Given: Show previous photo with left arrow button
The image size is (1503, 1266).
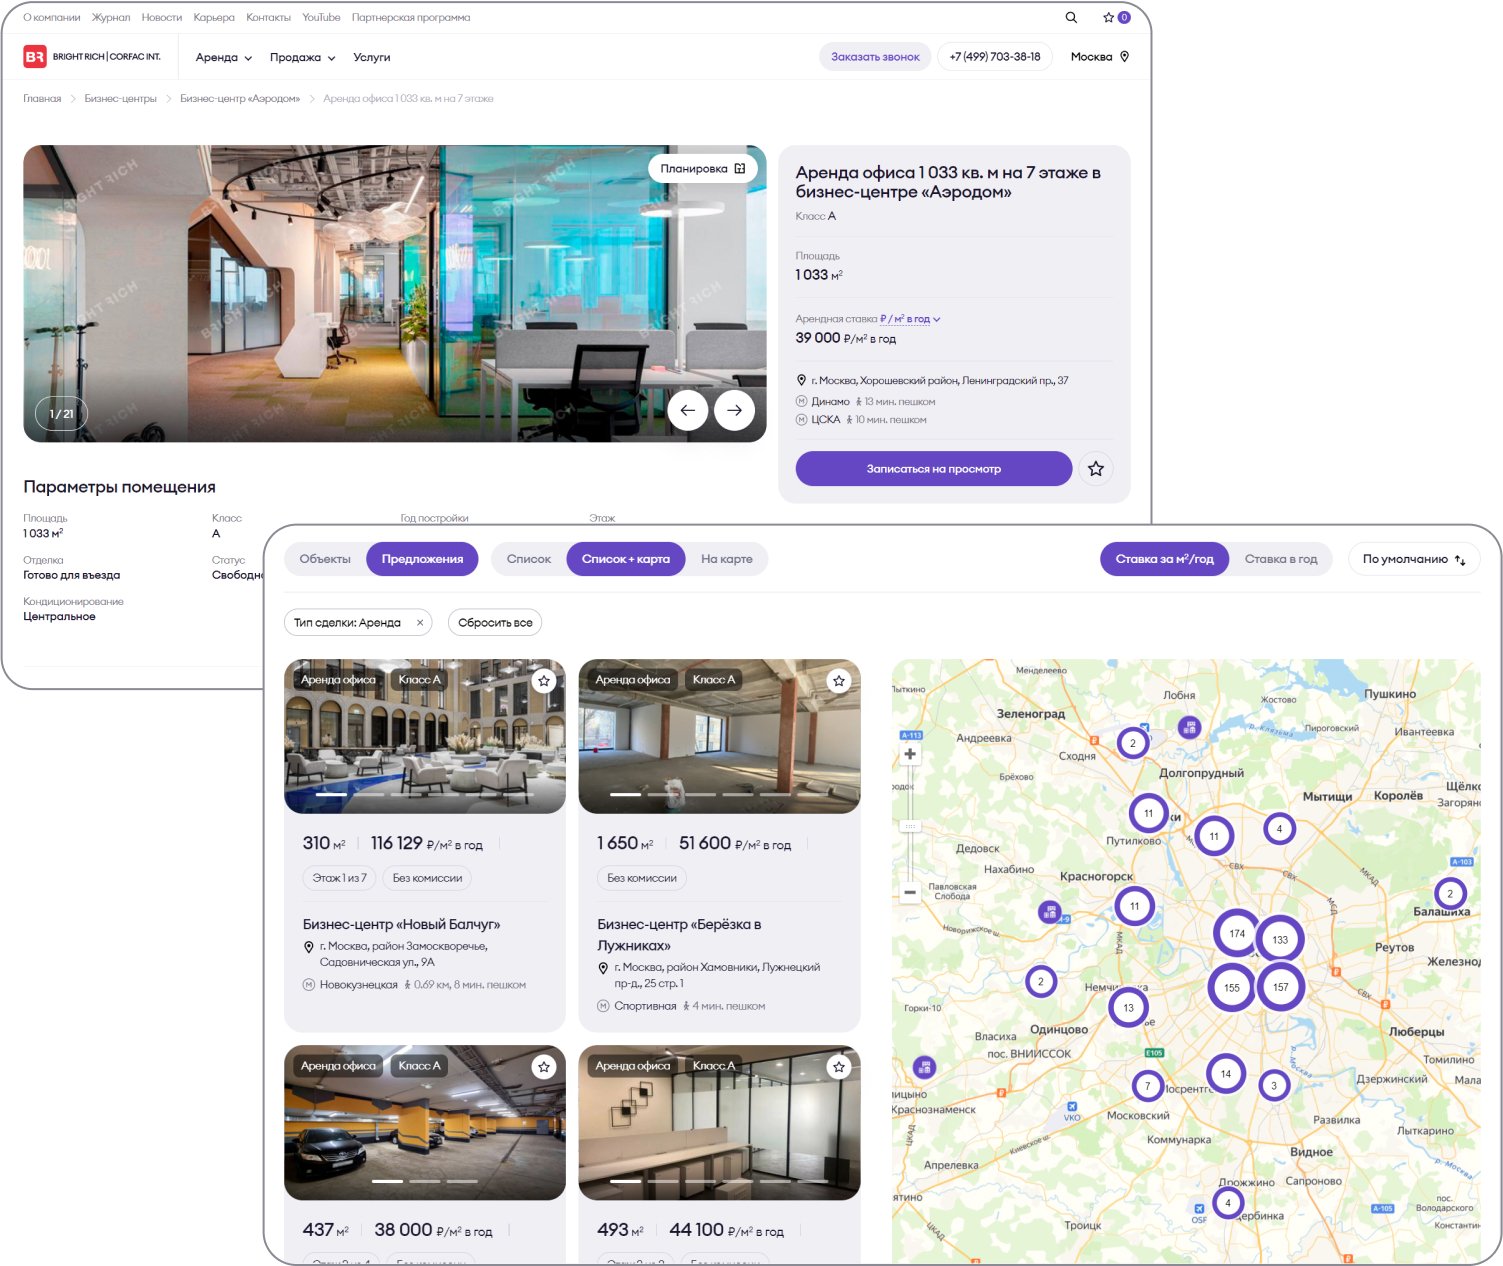Looking at the screenshot, I should [x=688, y=410].
